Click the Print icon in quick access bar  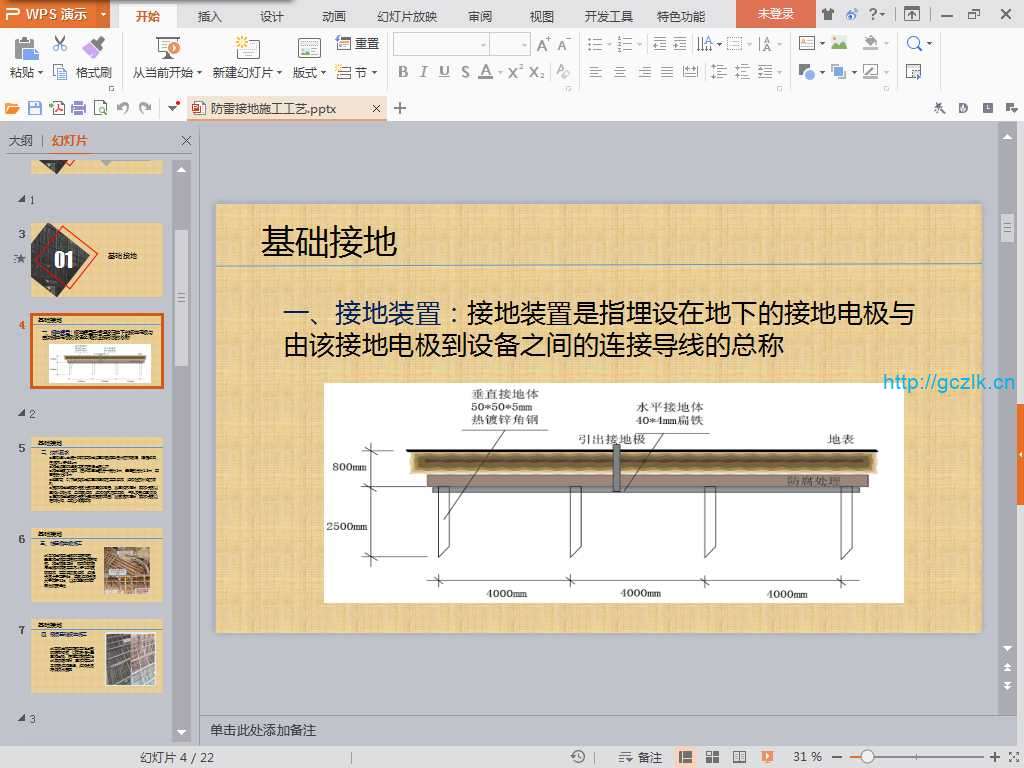coord(79,108)
